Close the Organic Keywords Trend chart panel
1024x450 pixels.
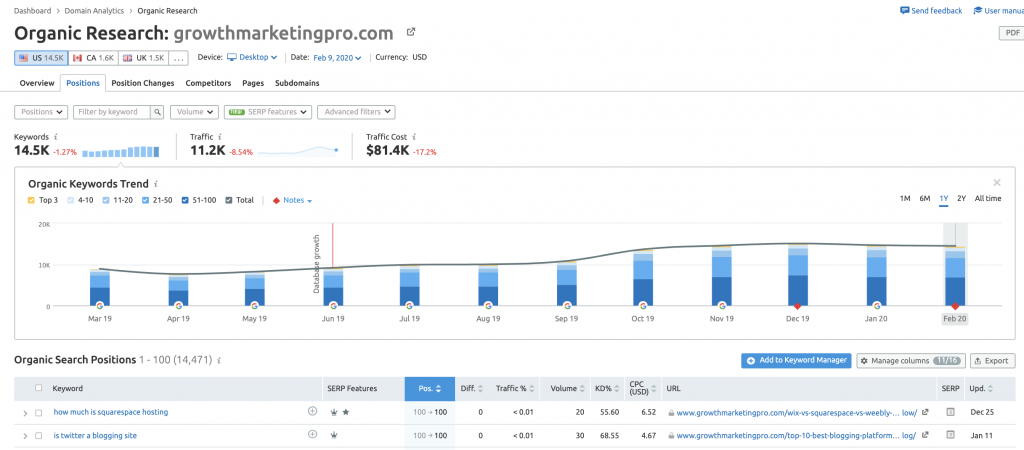click(997, 183)
